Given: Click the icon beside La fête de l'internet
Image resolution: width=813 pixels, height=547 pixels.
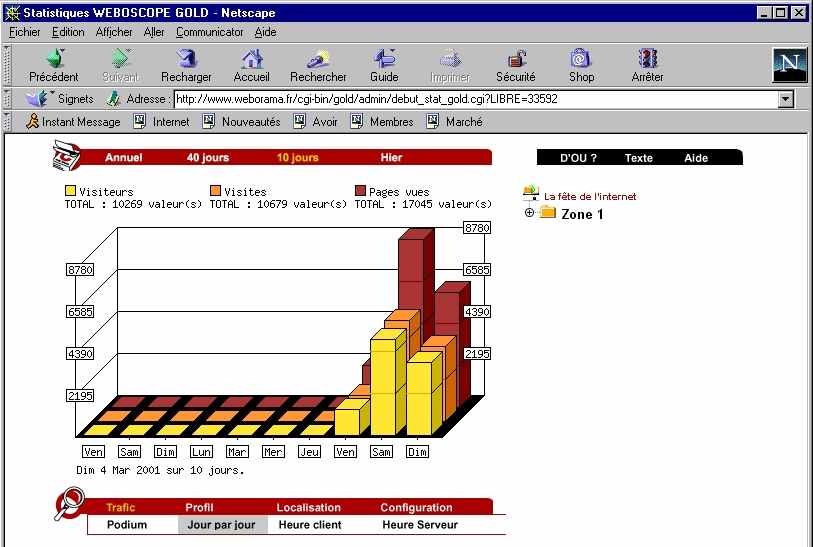Looking at the screenshot, I should (531, 193).
